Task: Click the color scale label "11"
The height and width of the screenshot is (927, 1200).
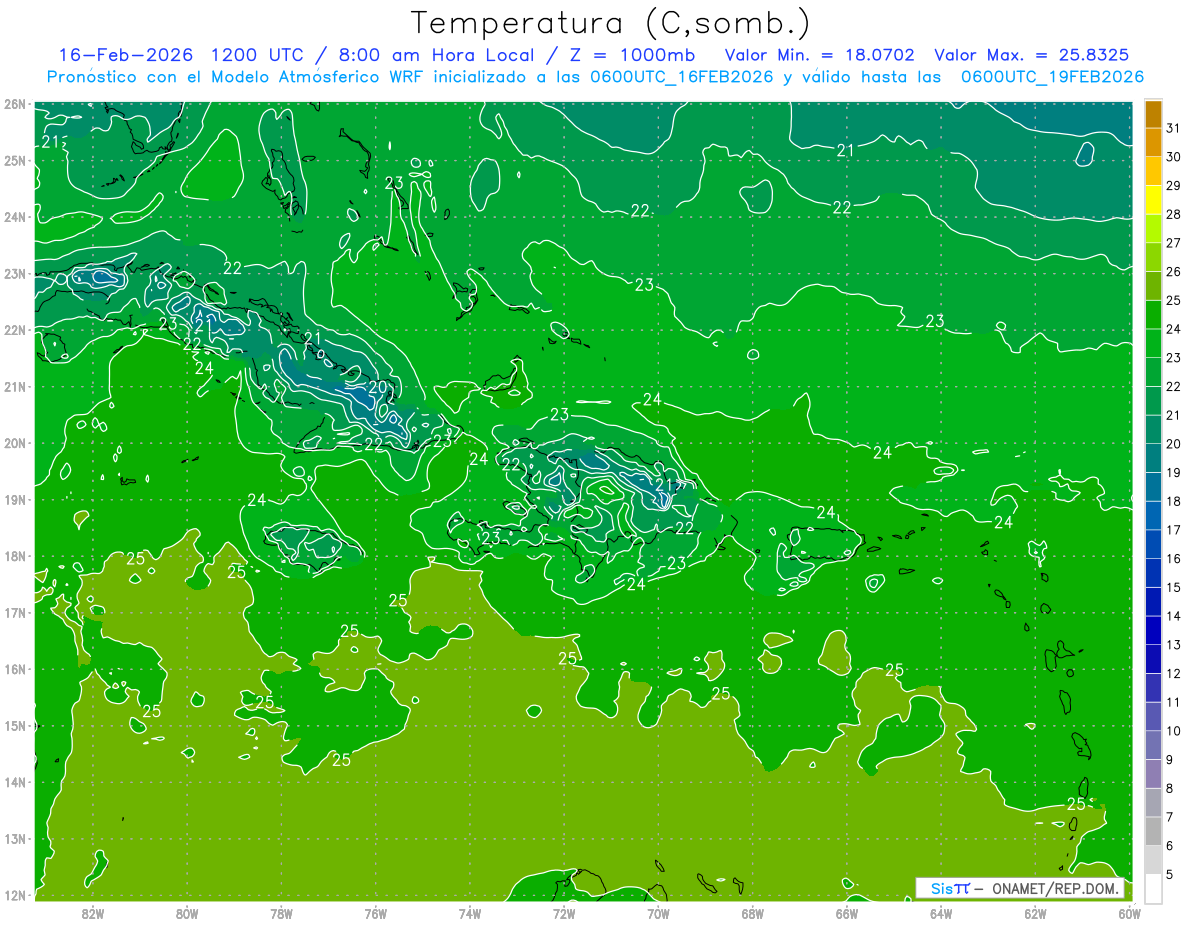Action: click(1174, 703)
